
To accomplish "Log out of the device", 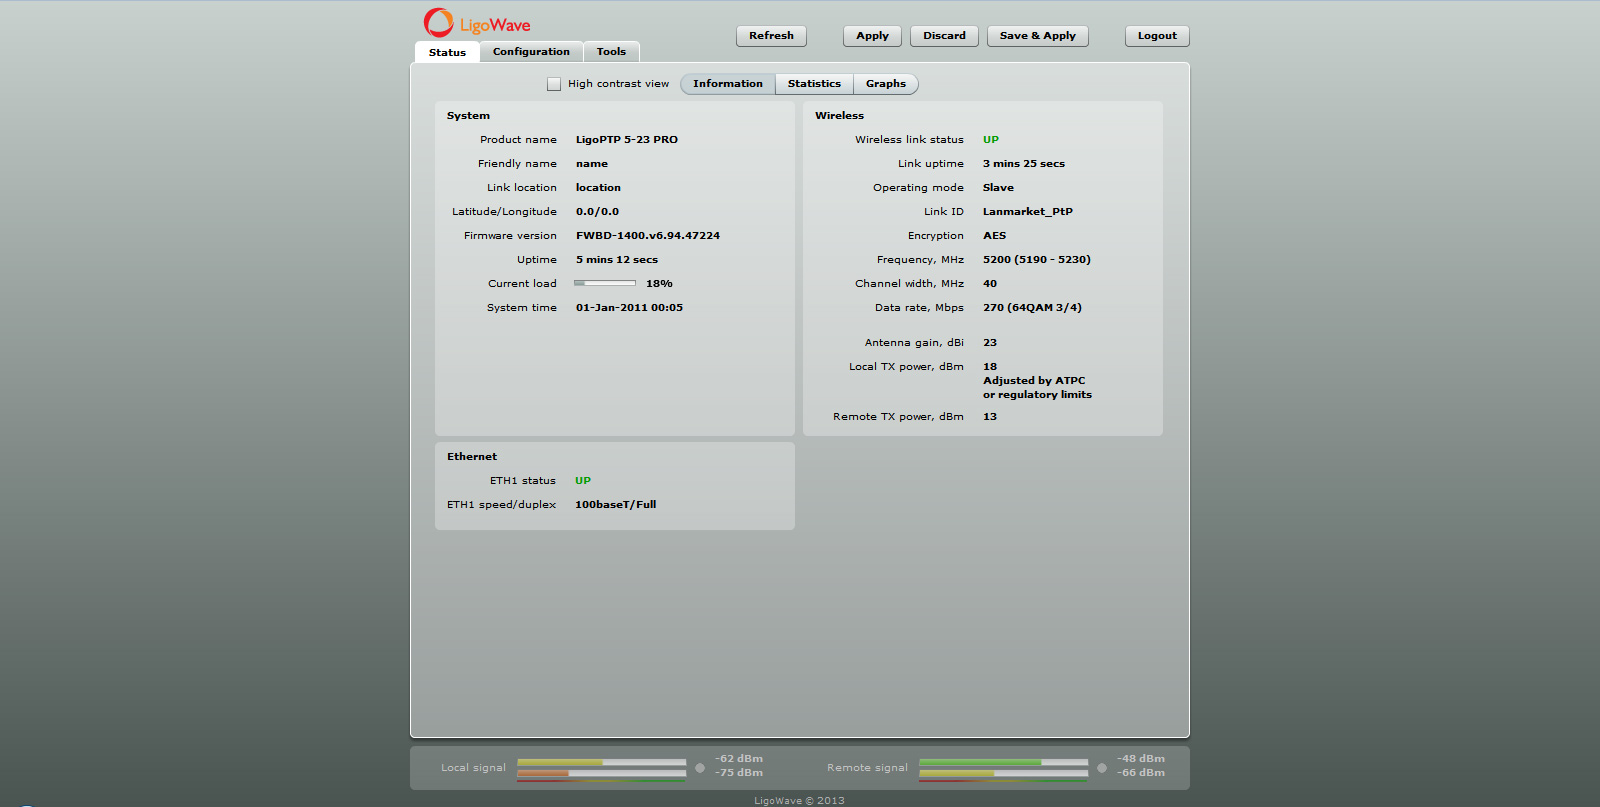I will [1157, 36].
